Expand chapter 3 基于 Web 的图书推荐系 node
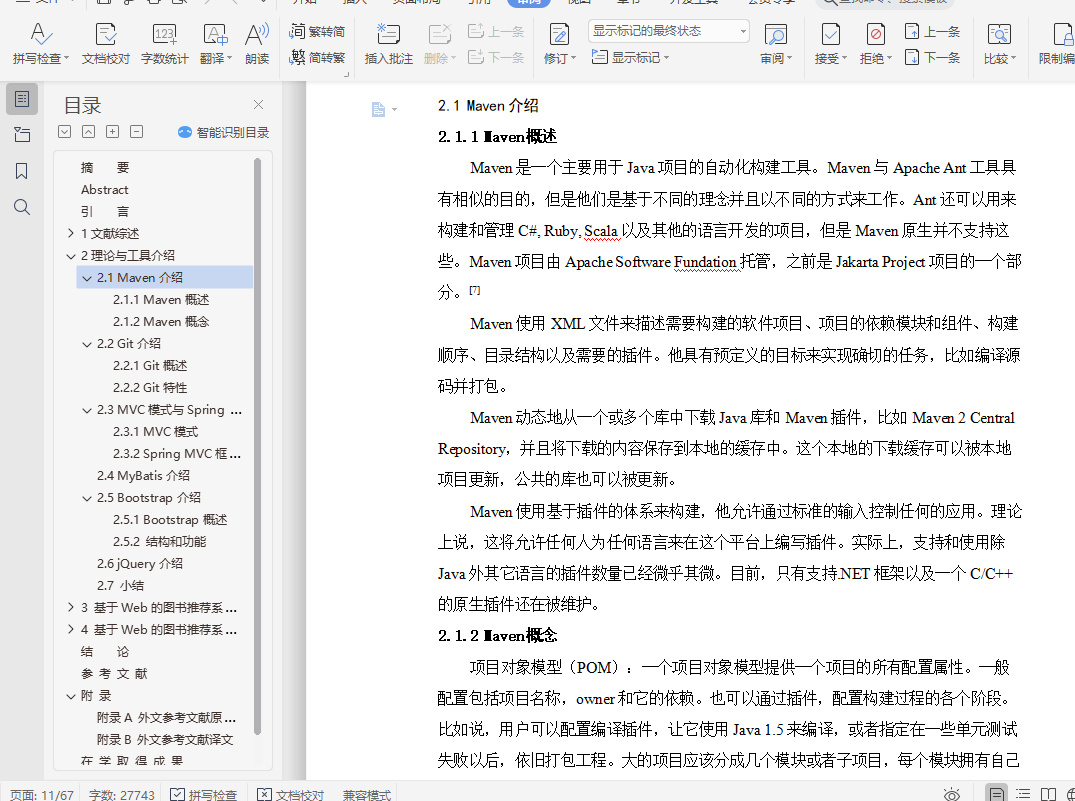This screenshot has width=1075, height=801. click(71, 608)
